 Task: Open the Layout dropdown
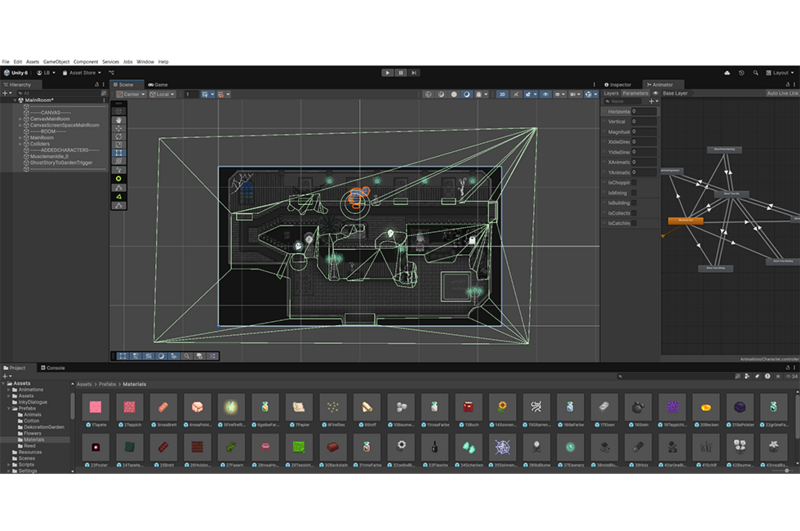(x=781, y=73)
